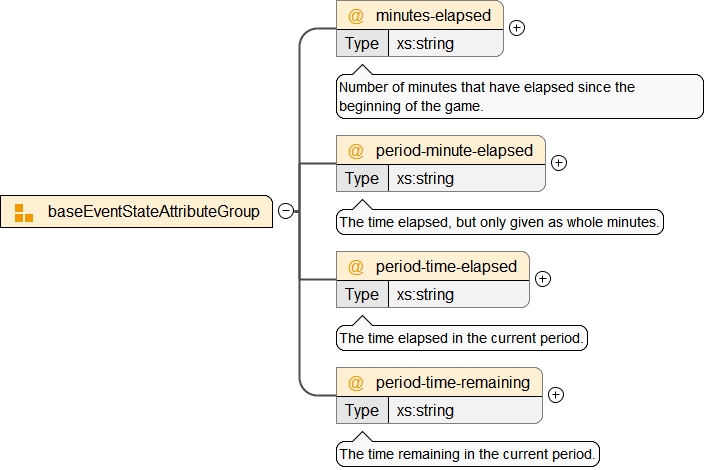This screenshot has width=711, height=470.
Task: Click the @ icon of period-minute-elapsed
Action: (356, 150)
